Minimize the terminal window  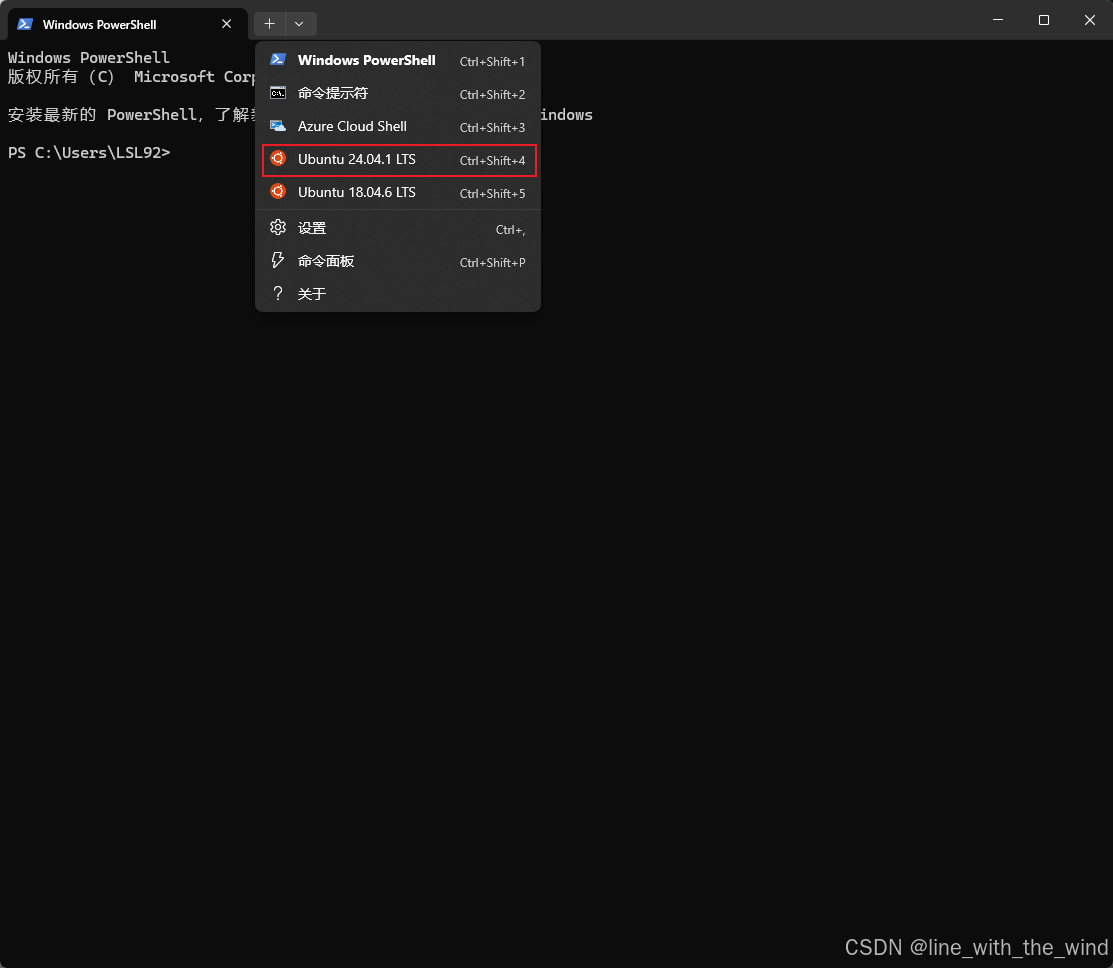point(998,20)
